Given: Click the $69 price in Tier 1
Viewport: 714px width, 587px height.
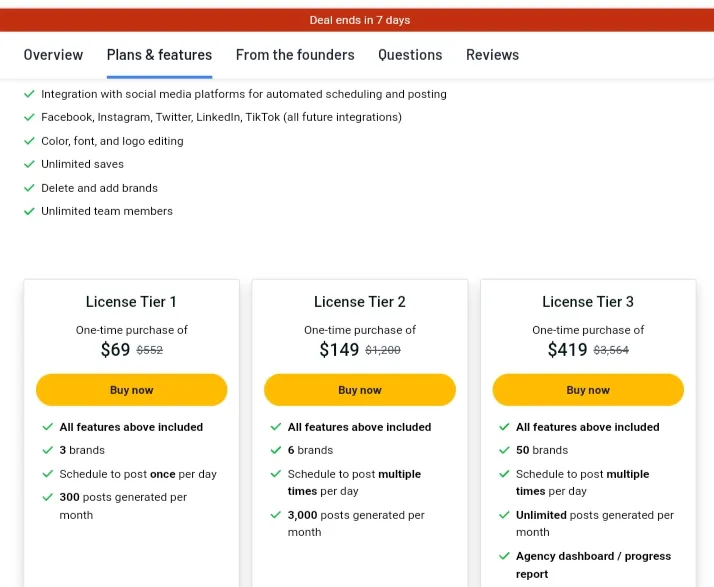Looking at the screenshot, I should (x=116, y=350).
